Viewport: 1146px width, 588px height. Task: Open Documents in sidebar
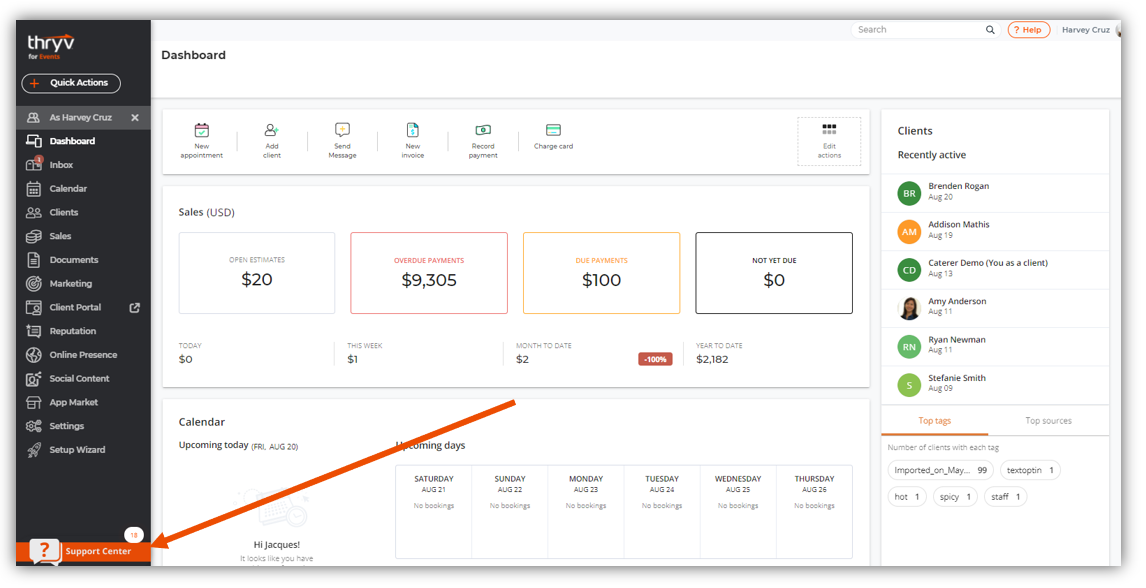(x=73, y=260)
